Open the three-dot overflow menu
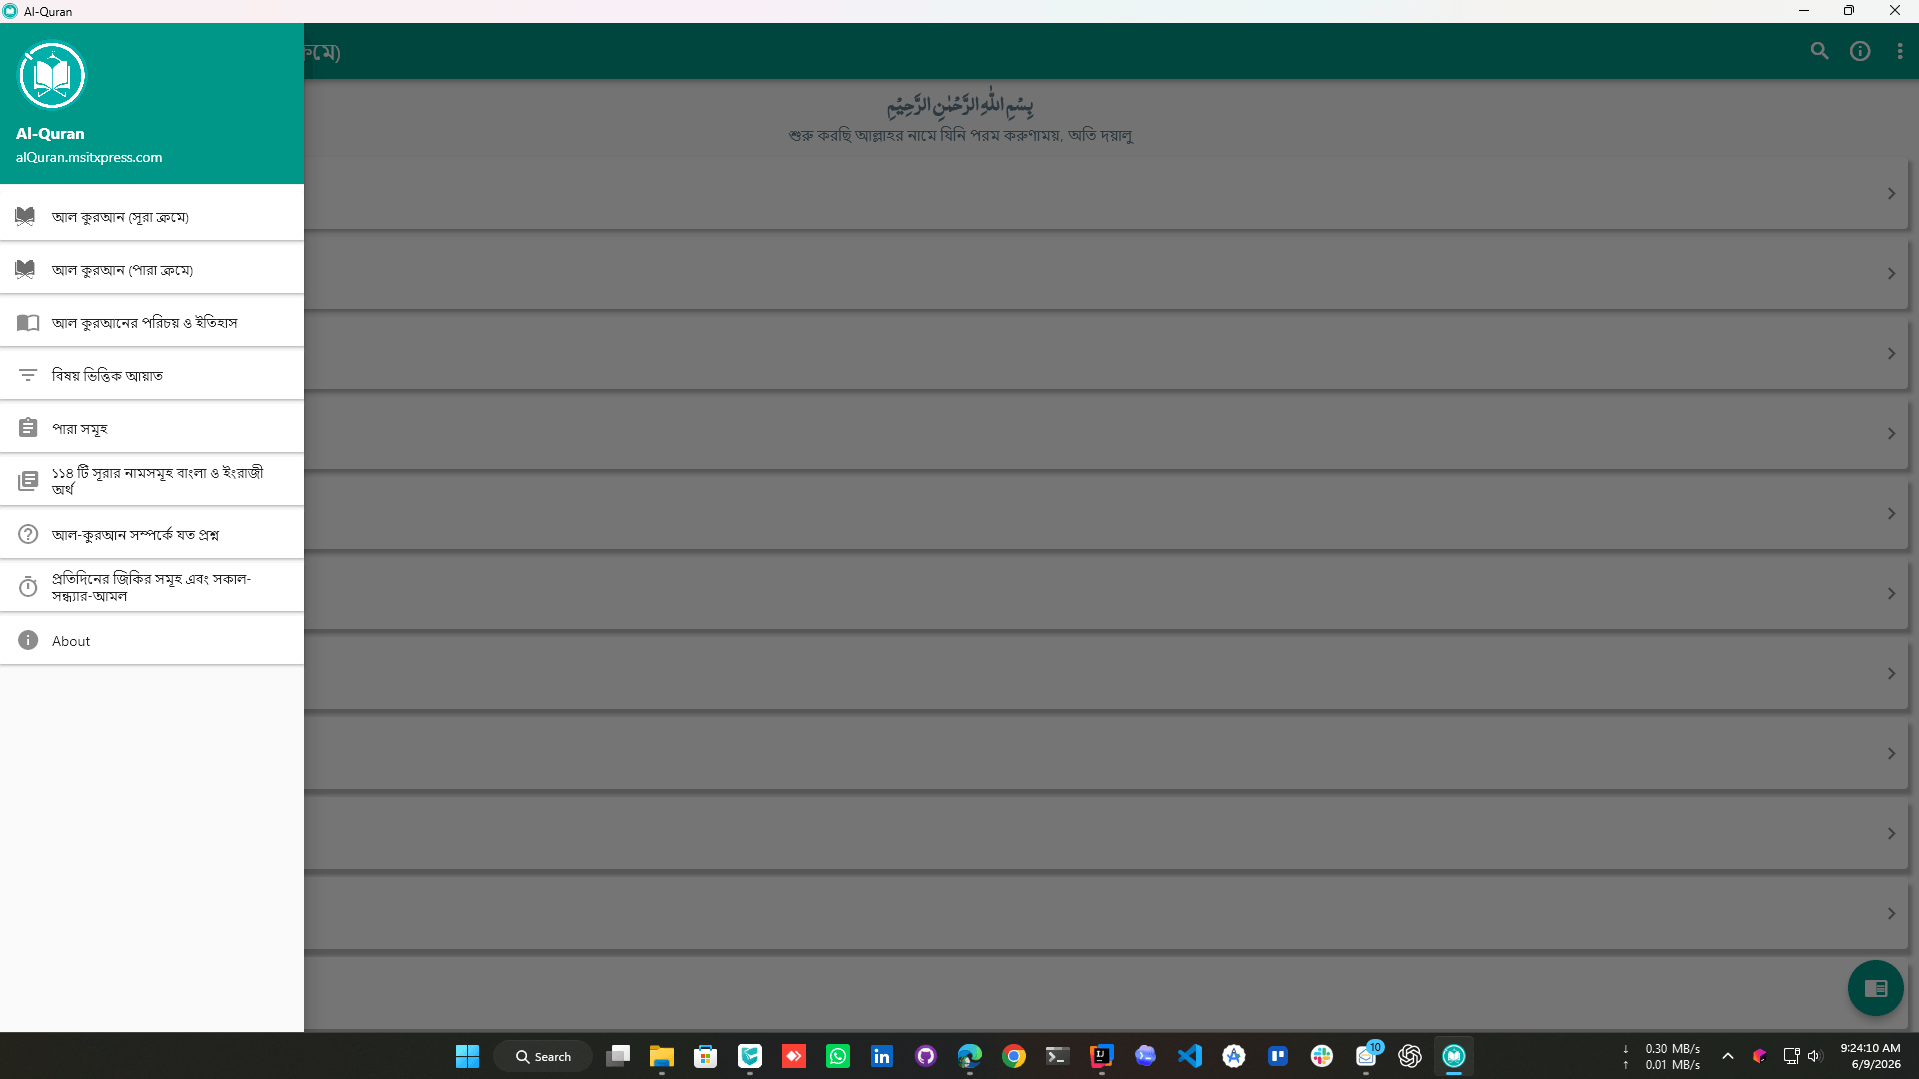 (x=1900, y=51)
